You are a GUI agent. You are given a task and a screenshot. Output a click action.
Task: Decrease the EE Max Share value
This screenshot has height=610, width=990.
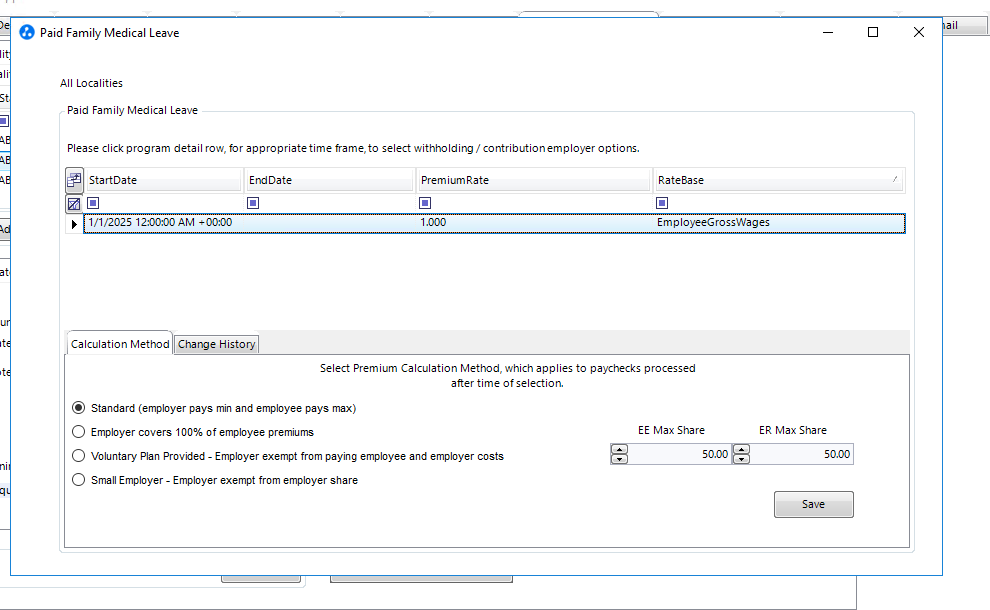click(619, 459)
